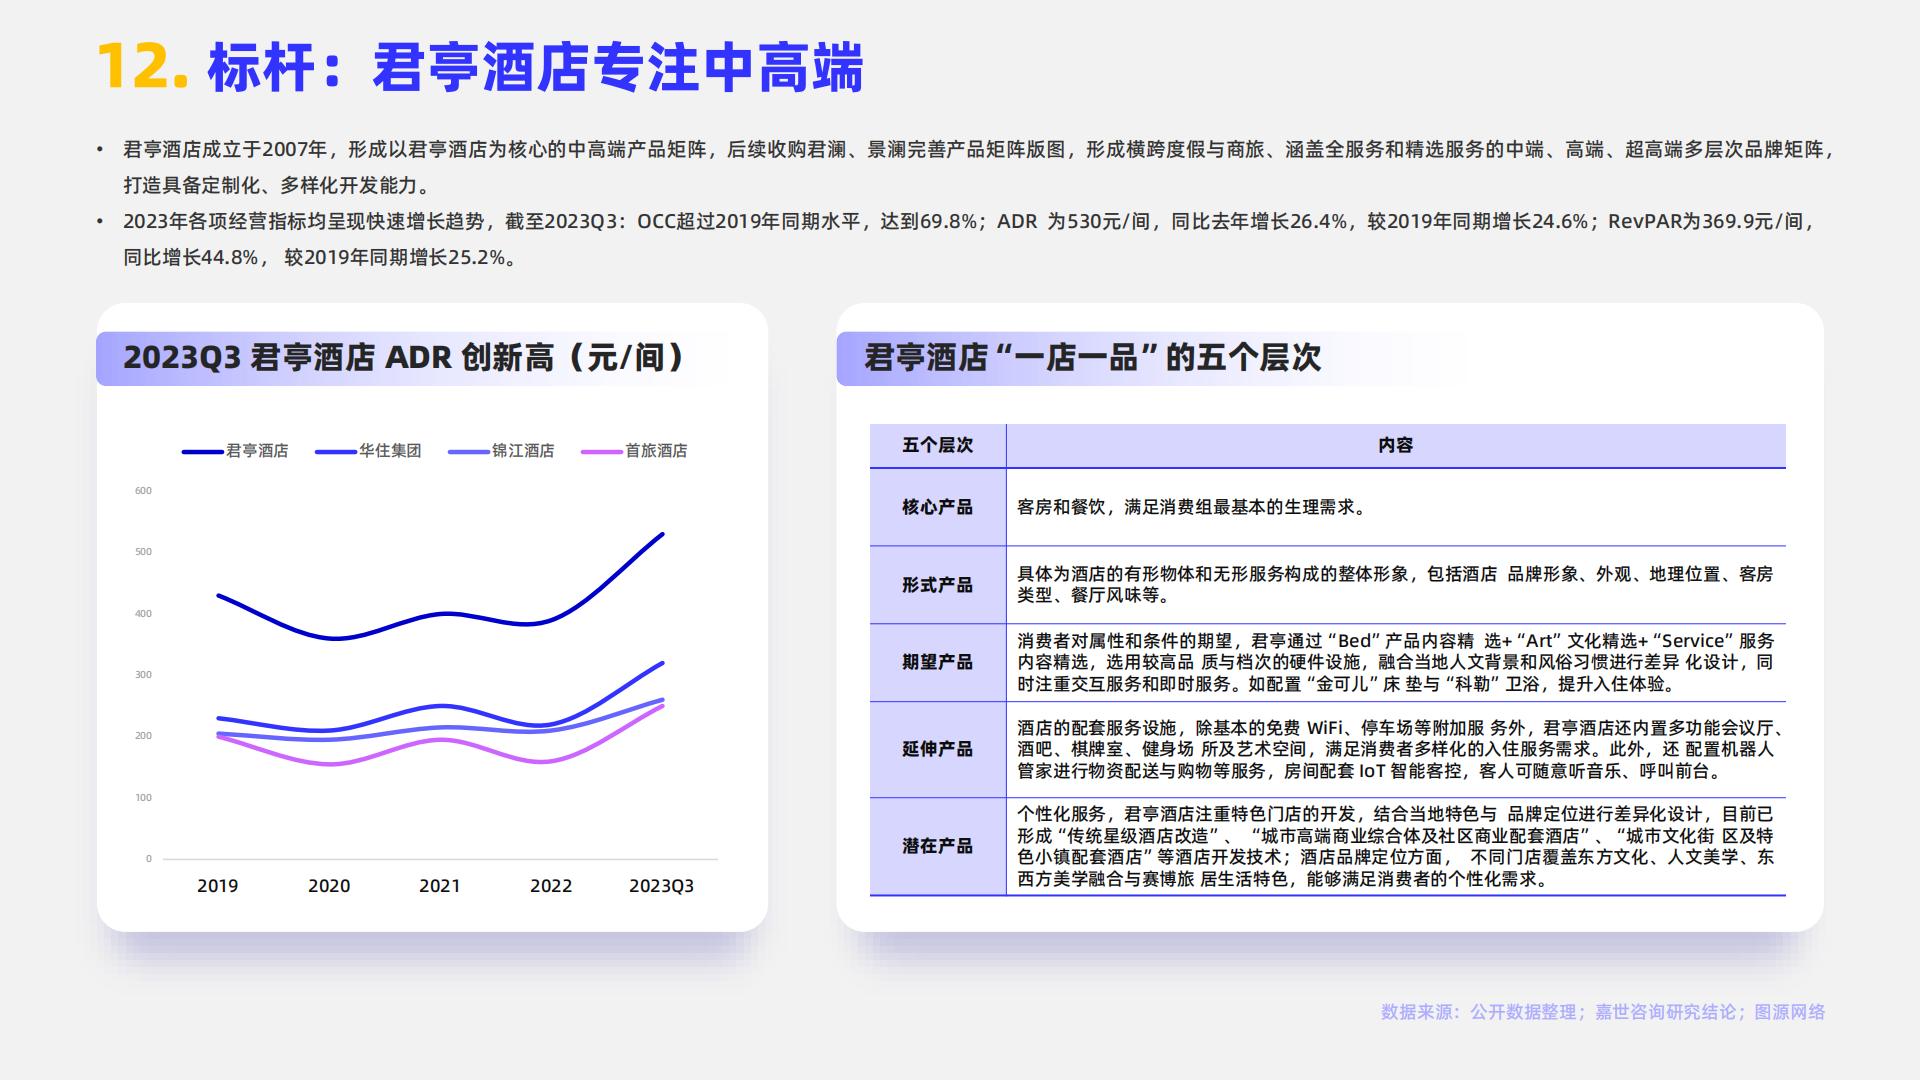
Task: Click the cell starting '酒店的配套服务设施'
Action: 1395,749
